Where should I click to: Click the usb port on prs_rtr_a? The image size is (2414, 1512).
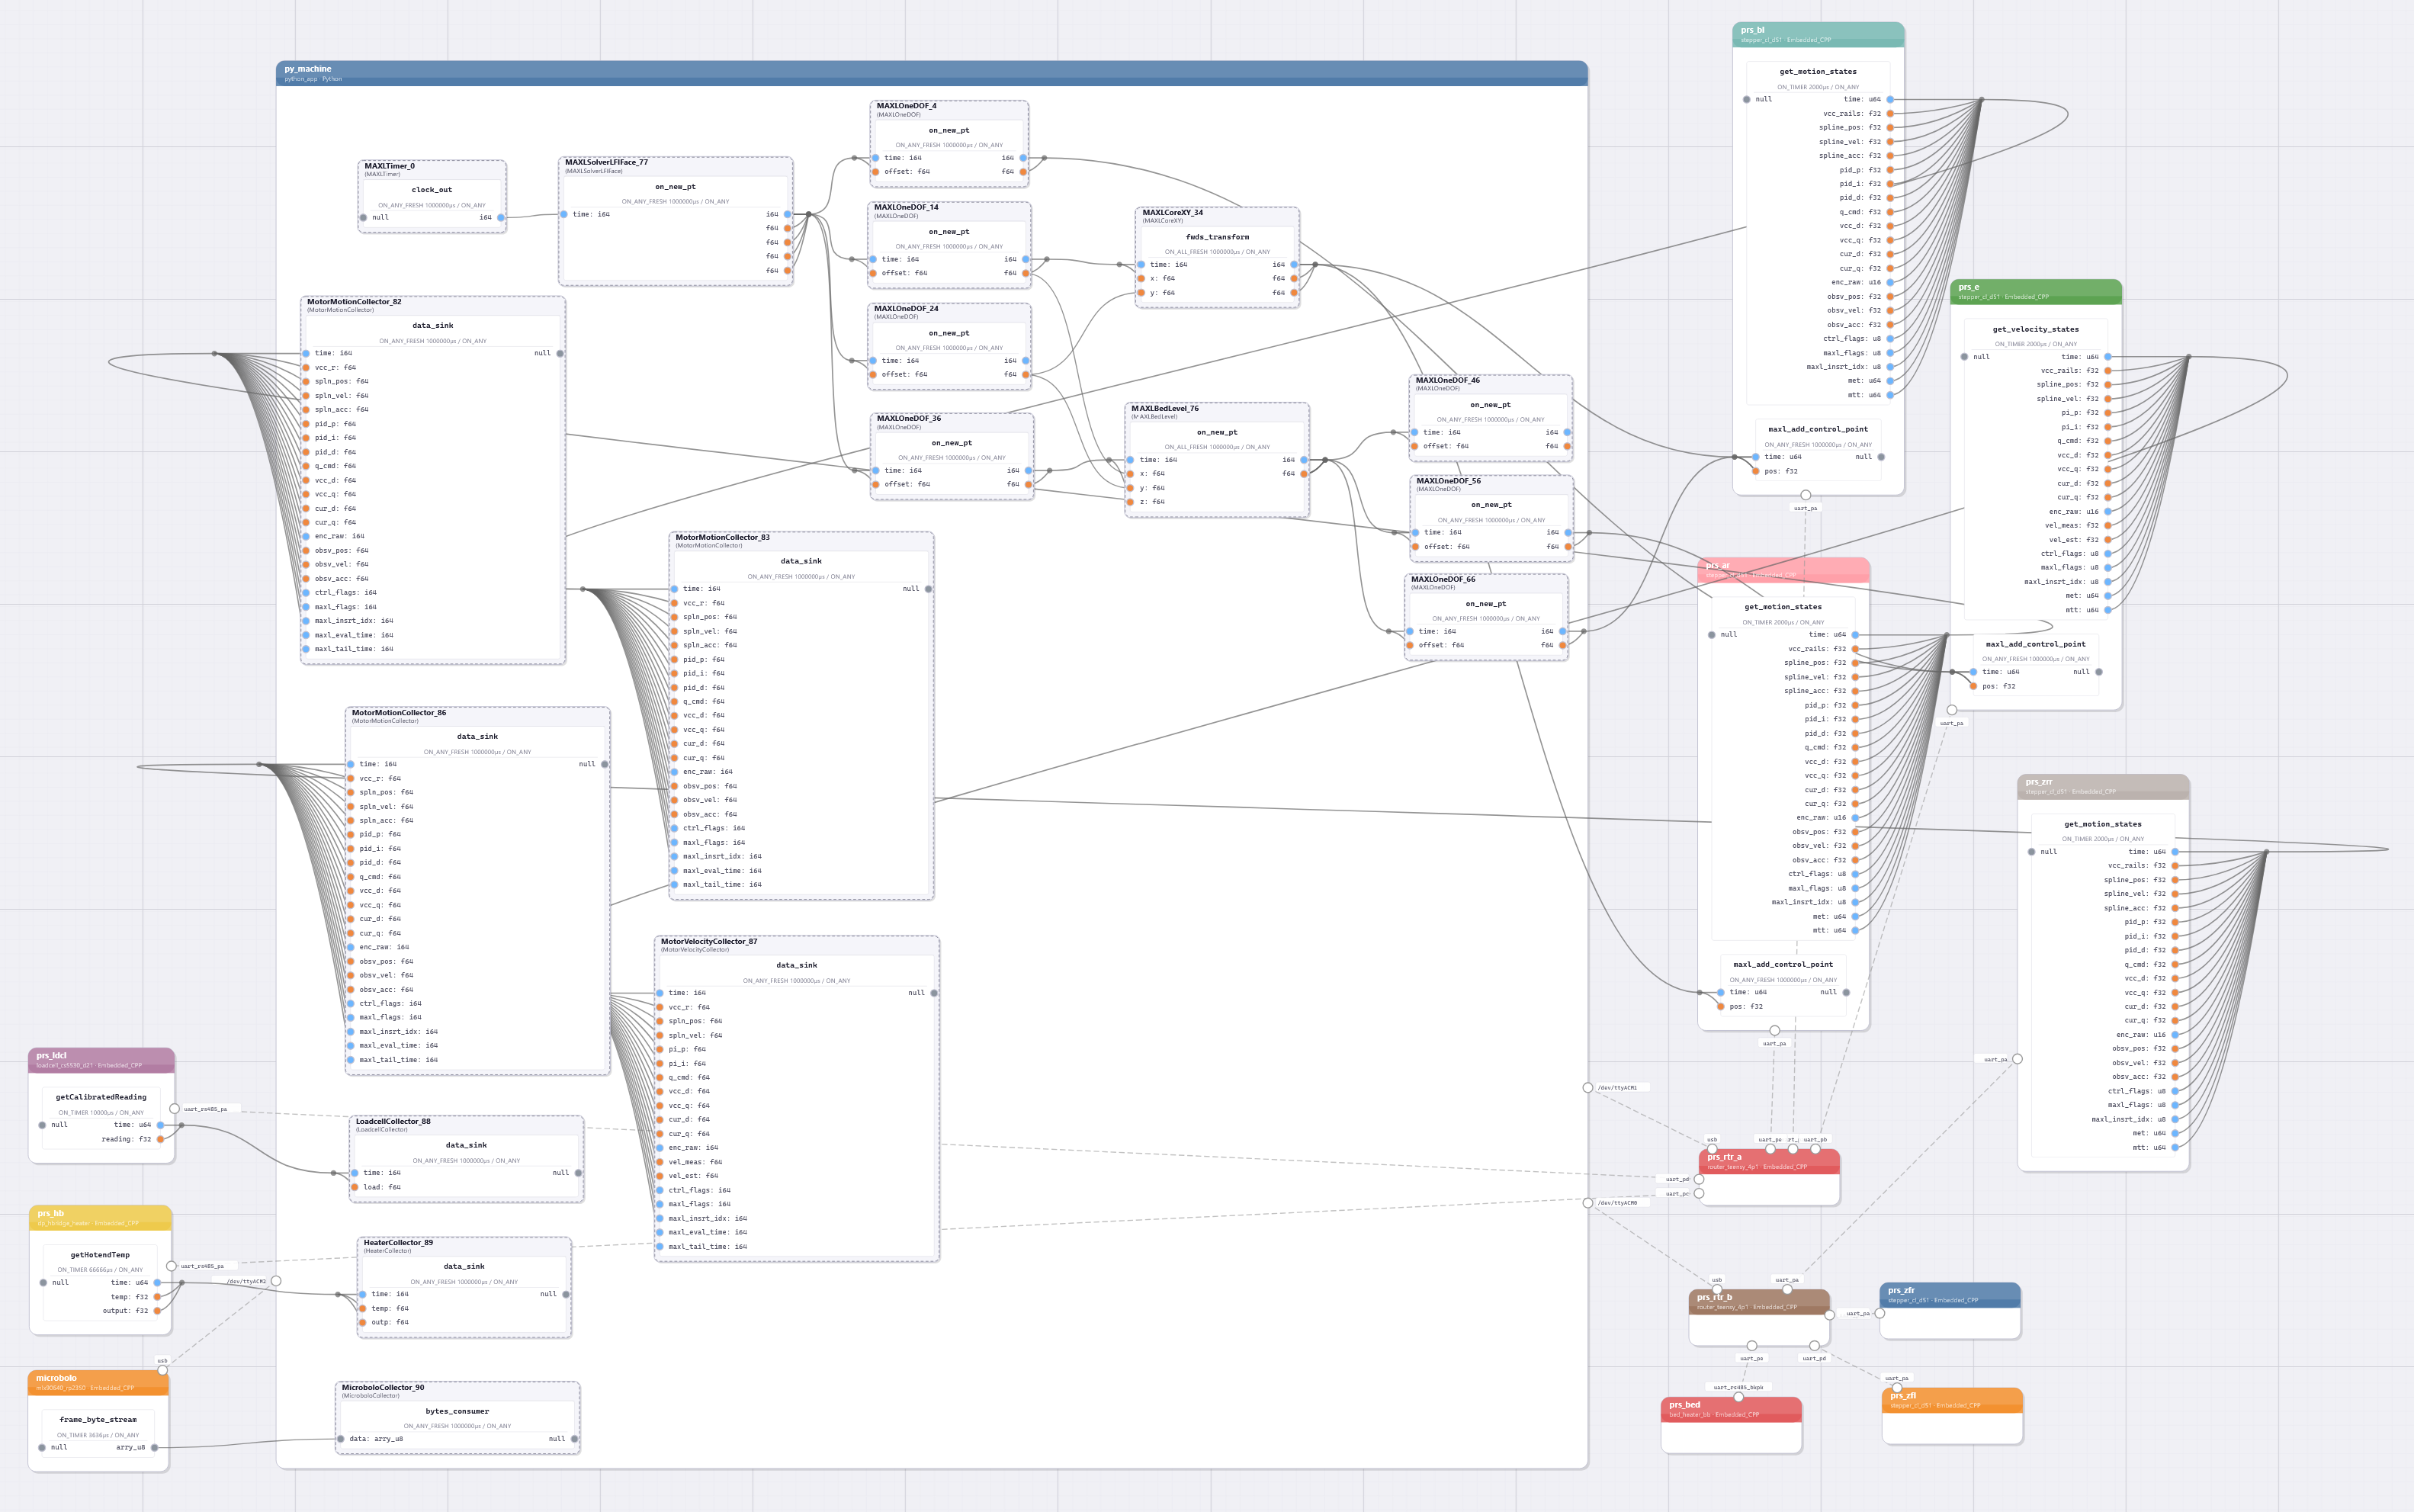click(1712, 1149)
